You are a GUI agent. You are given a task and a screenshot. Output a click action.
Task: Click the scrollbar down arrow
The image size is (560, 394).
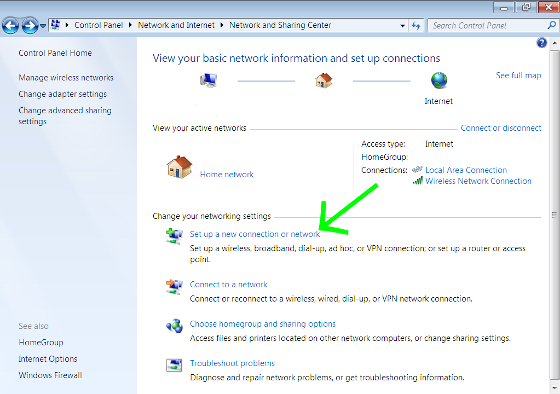554,387
